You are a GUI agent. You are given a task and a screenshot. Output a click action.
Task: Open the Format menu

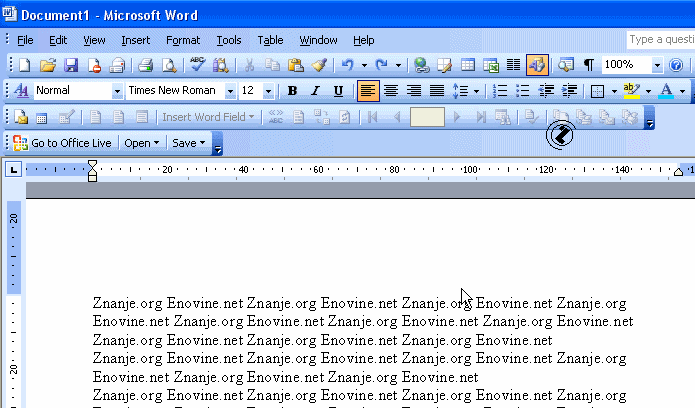click(183, 40)
